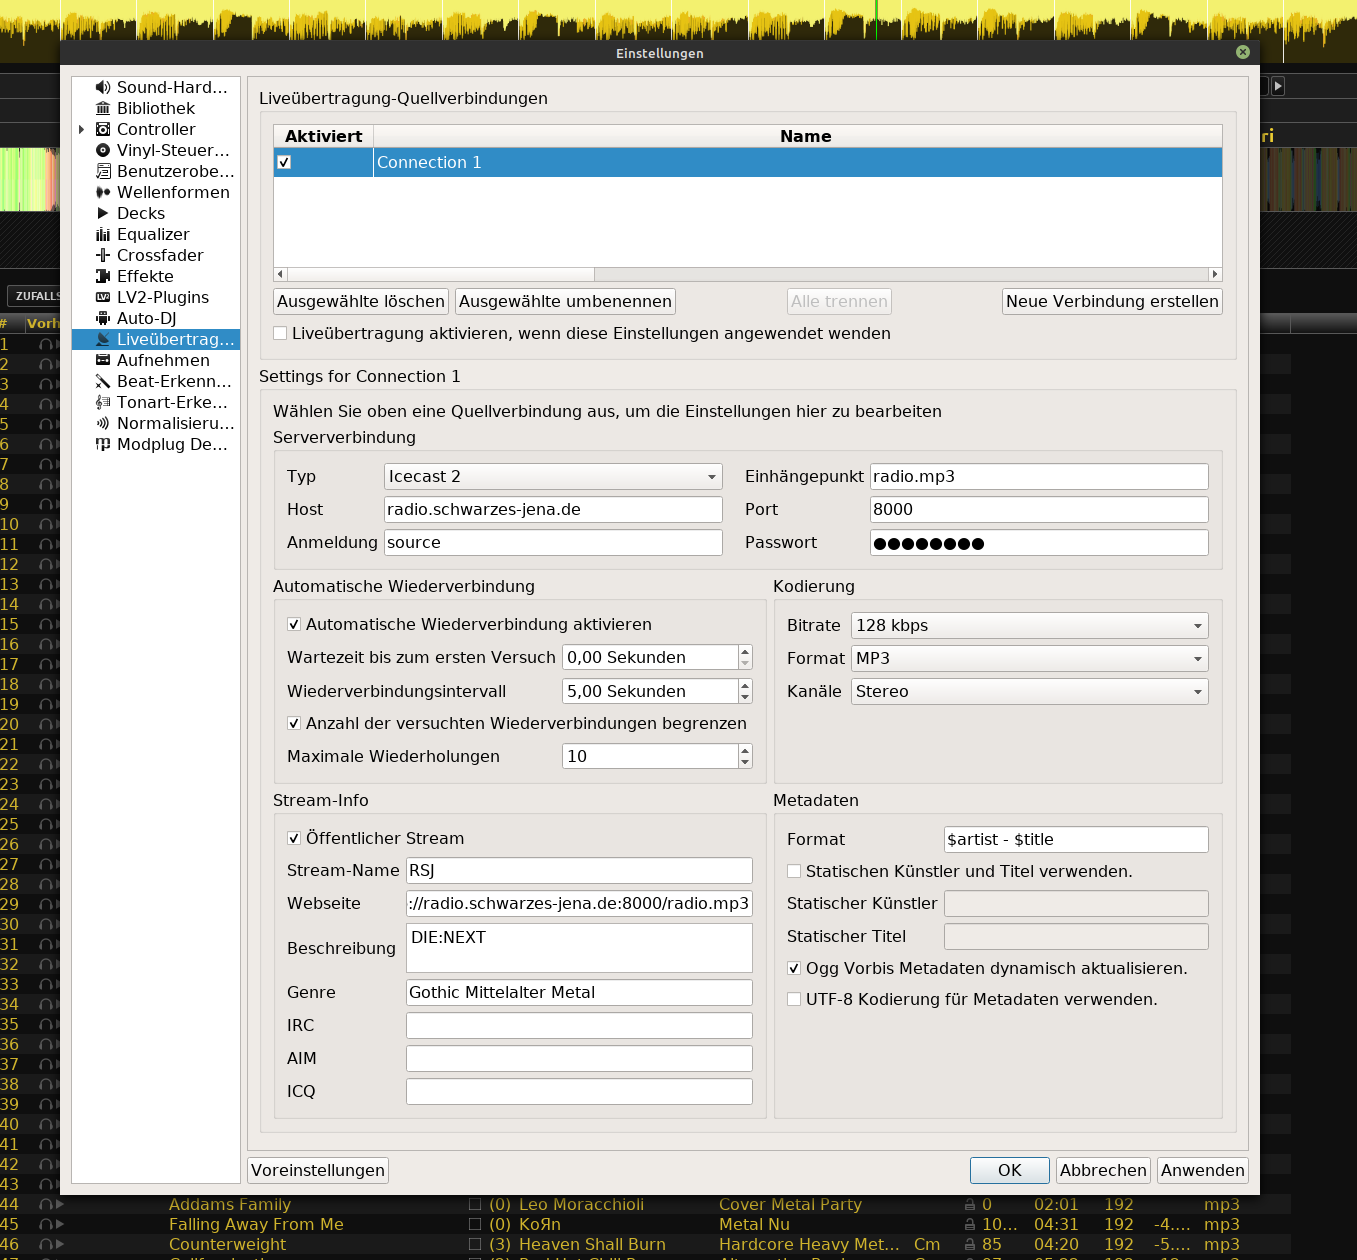Click the Host input field
The height and width of the screenshot is (1260, 1357).
(x=553, y=510)
